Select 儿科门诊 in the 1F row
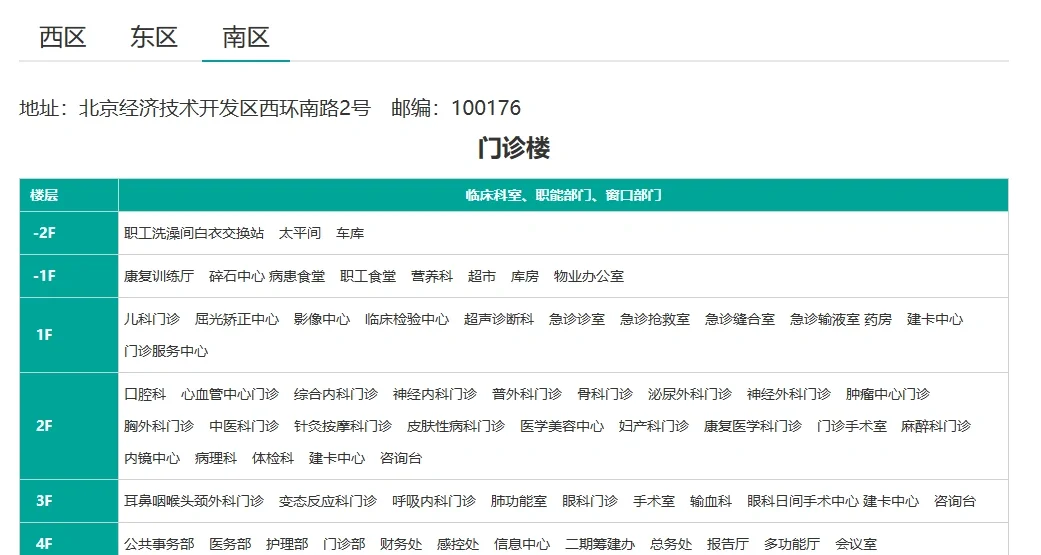 click(x=152, y=320)
